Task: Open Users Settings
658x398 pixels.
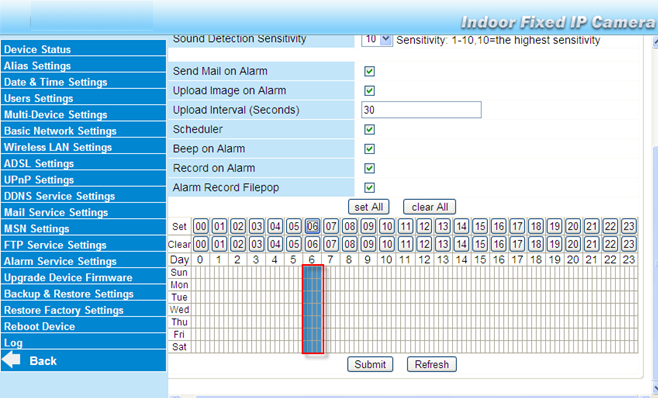Action: point(83,98)
